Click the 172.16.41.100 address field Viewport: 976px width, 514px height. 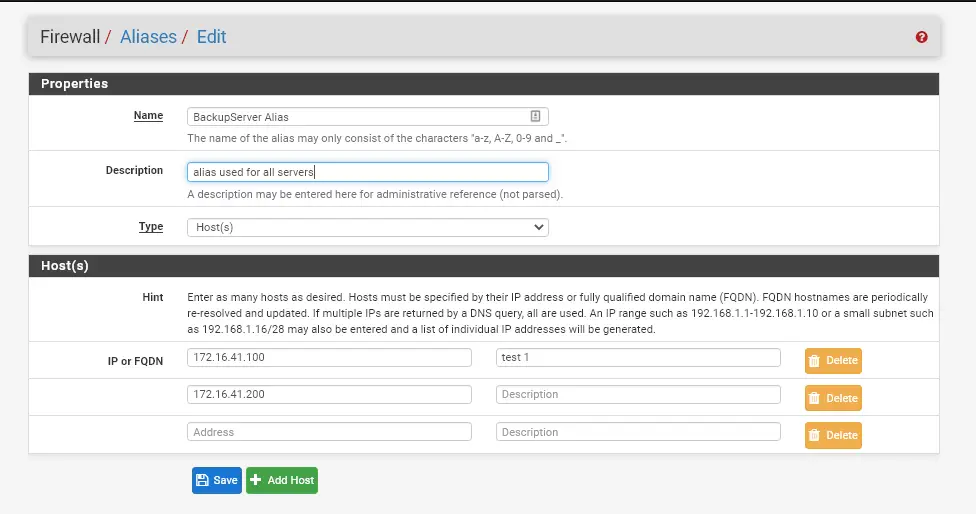coord(329,357)
